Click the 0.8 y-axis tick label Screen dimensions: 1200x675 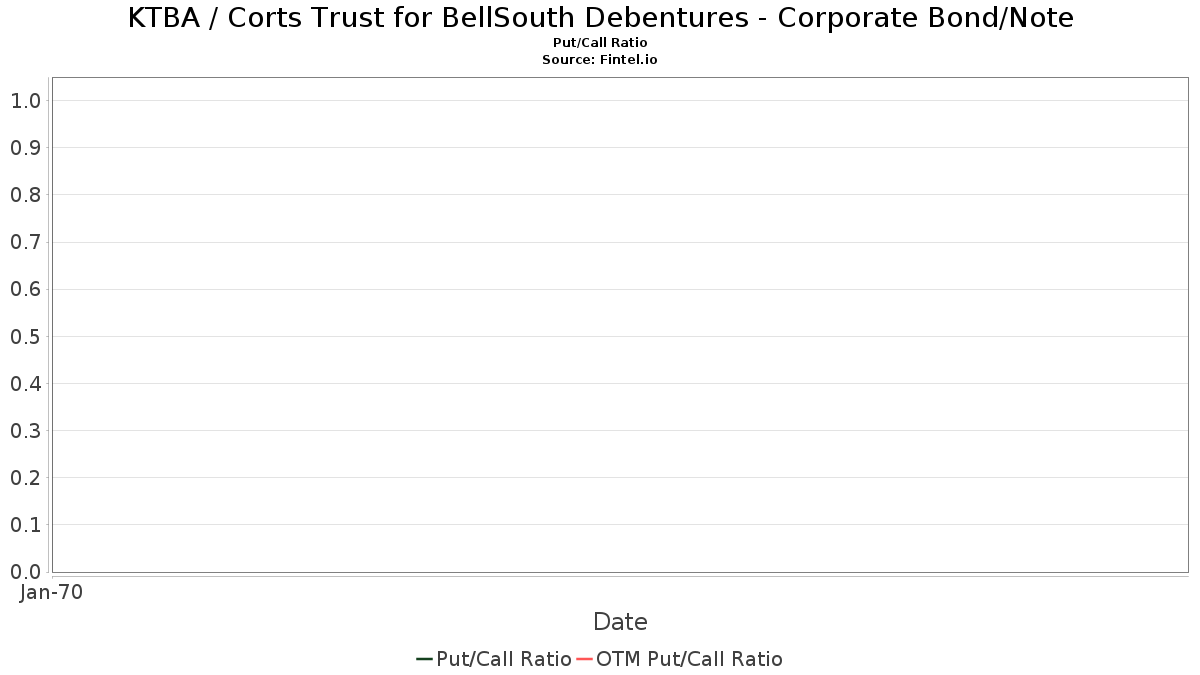pos(25,194)
